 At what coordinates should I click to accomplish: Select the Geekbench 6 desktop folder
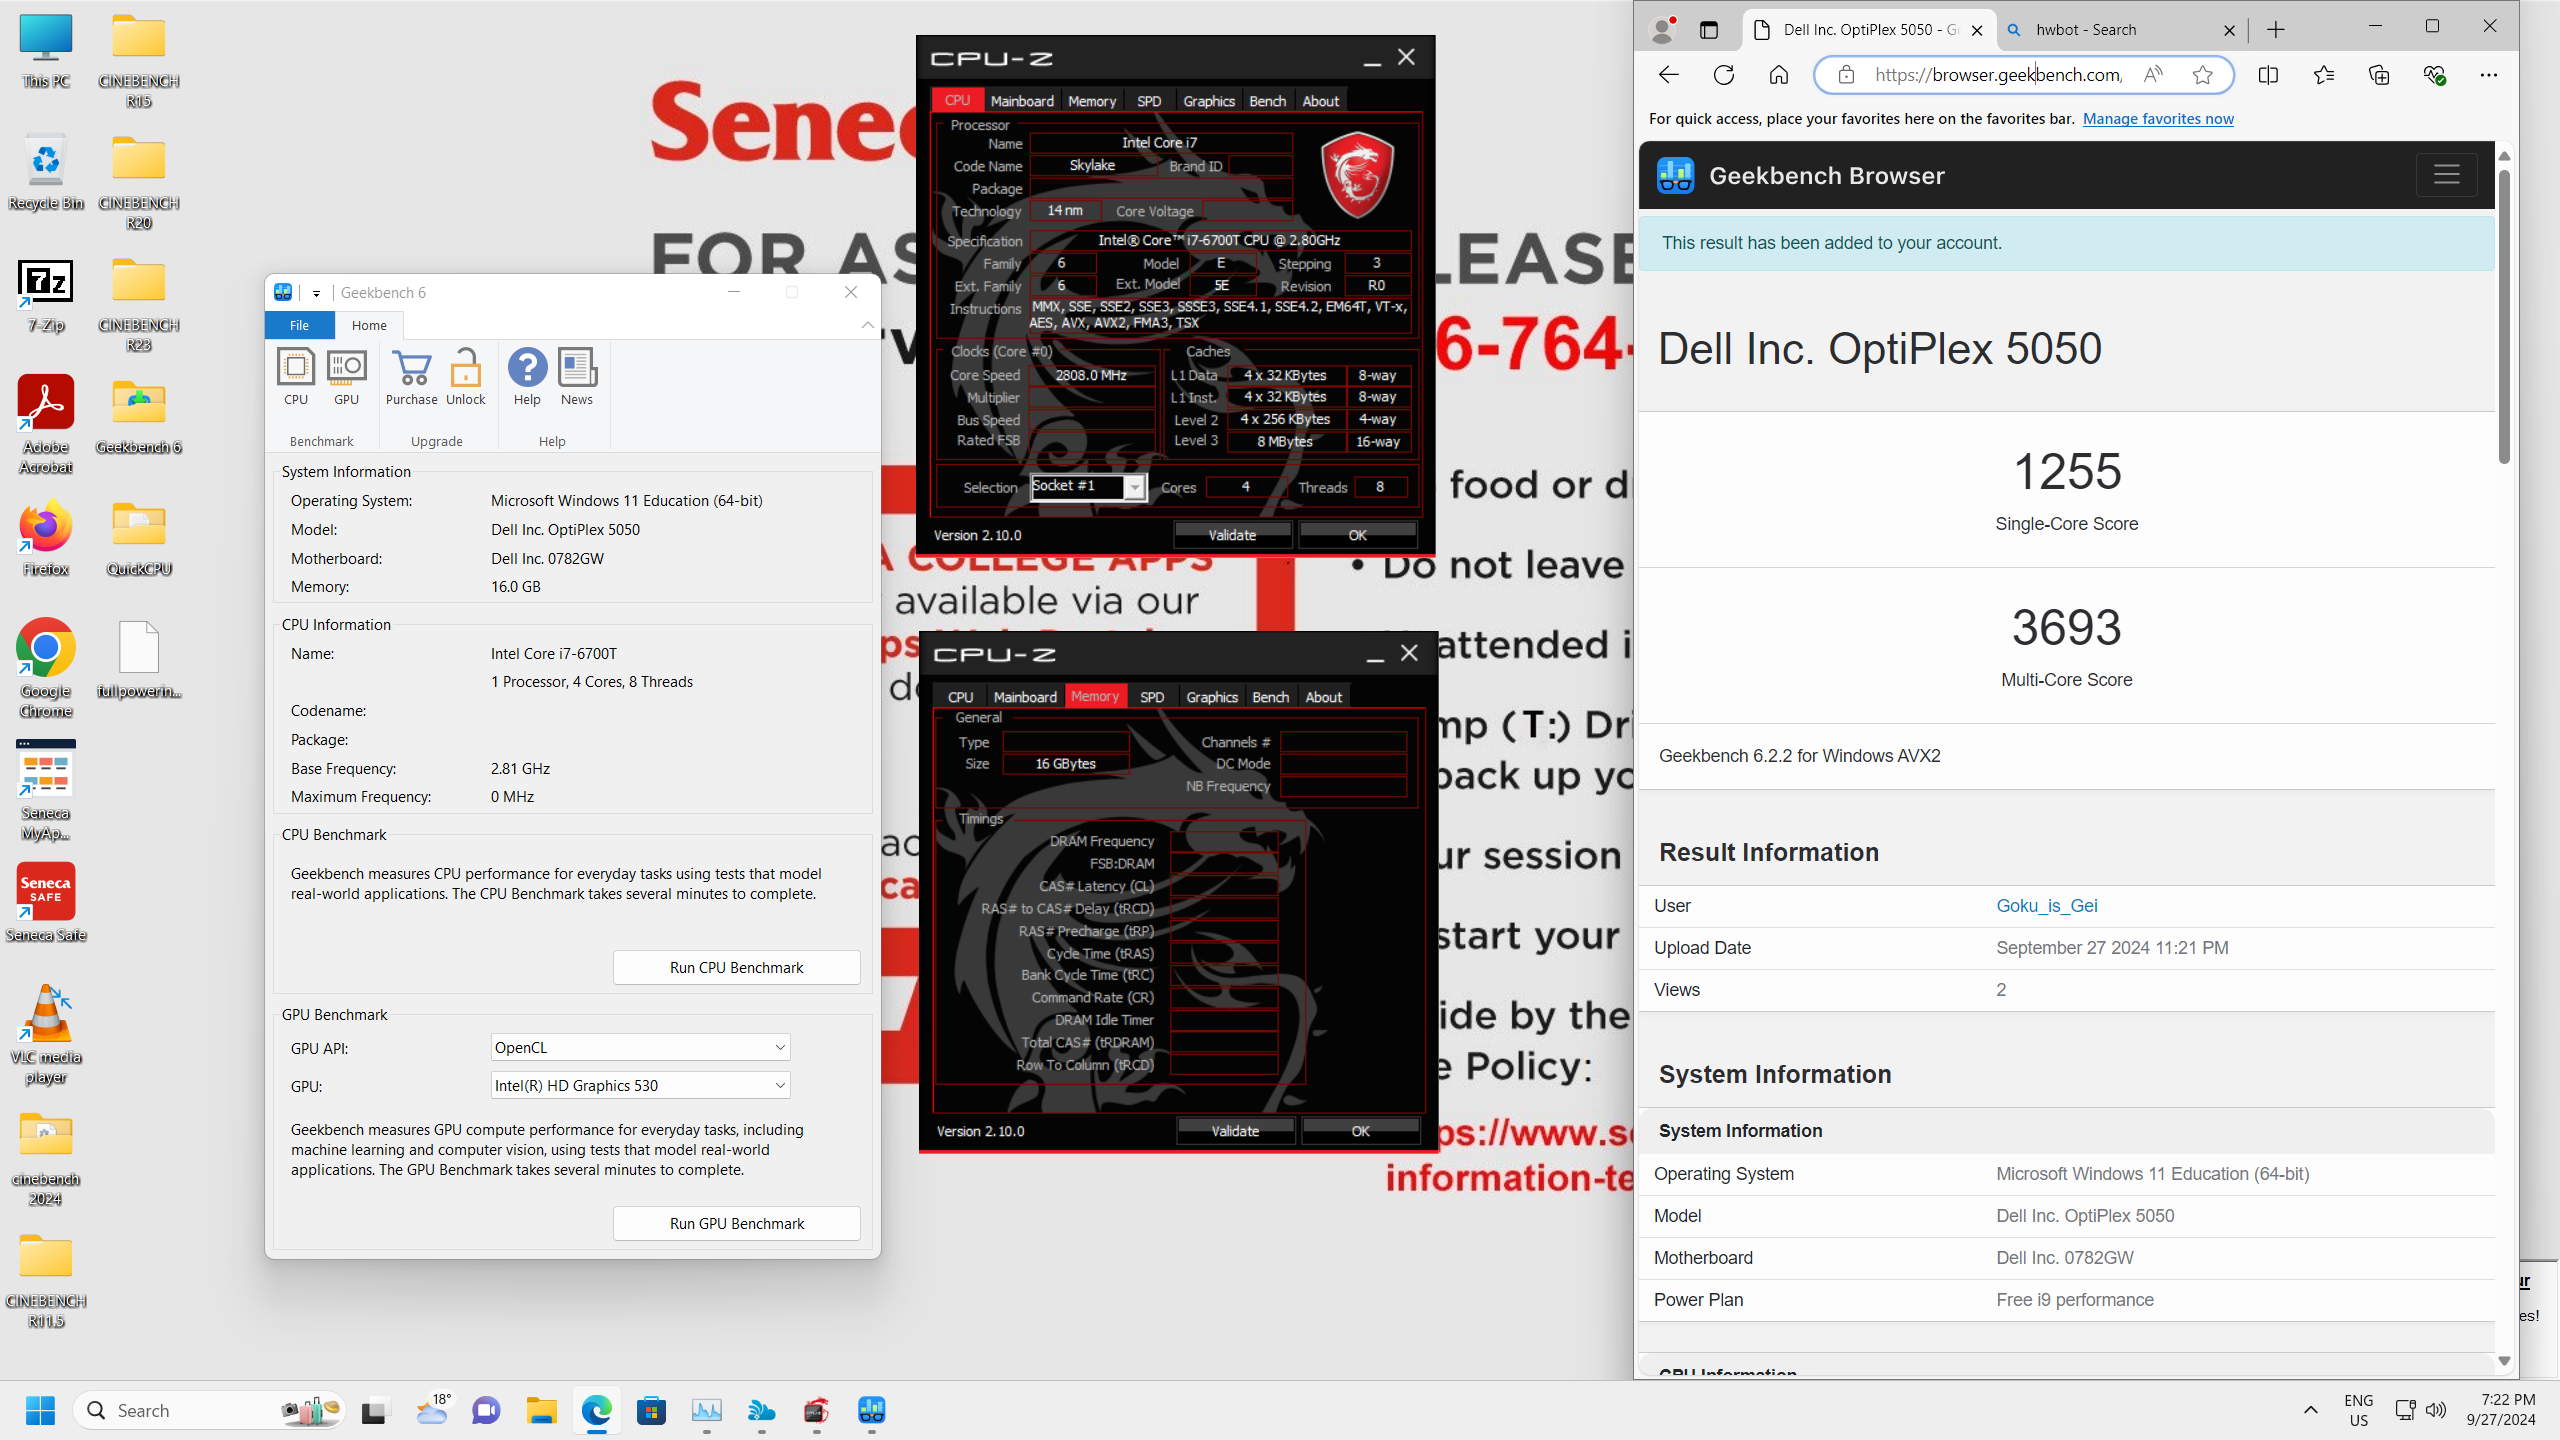(139, 418)
